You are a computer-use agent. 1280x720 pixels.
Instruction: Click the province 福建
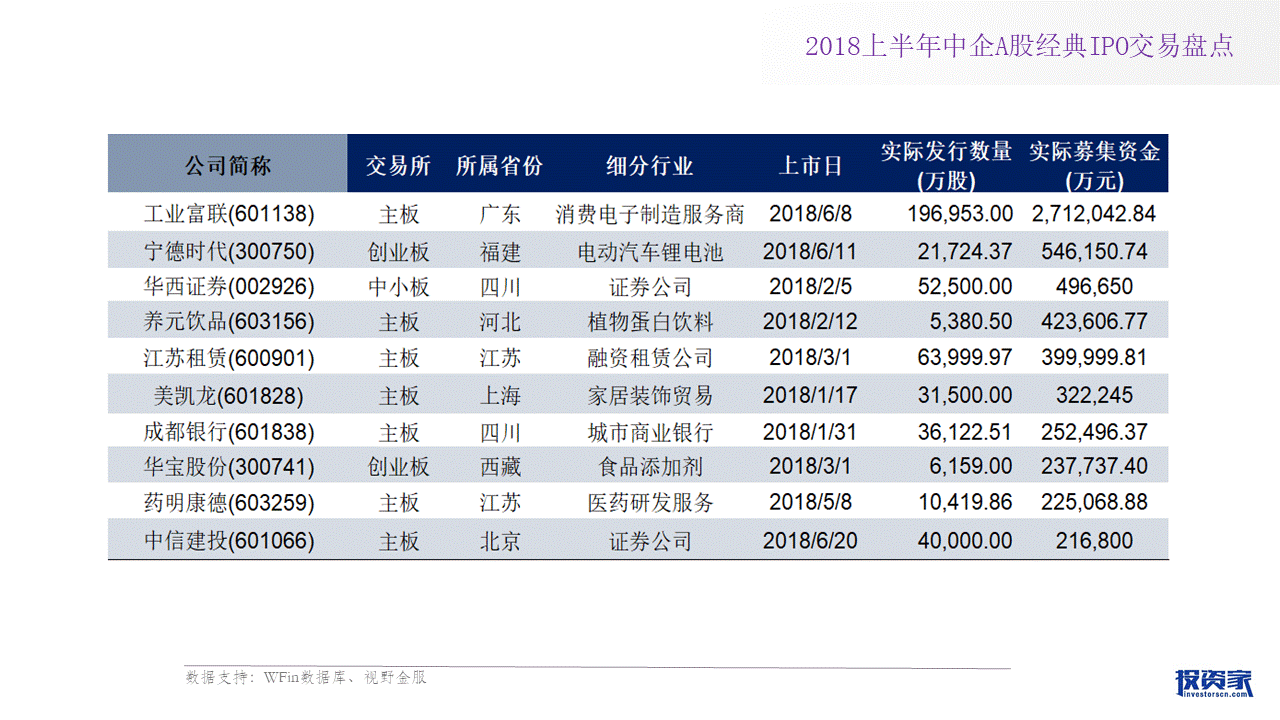[x=500, y=251]
